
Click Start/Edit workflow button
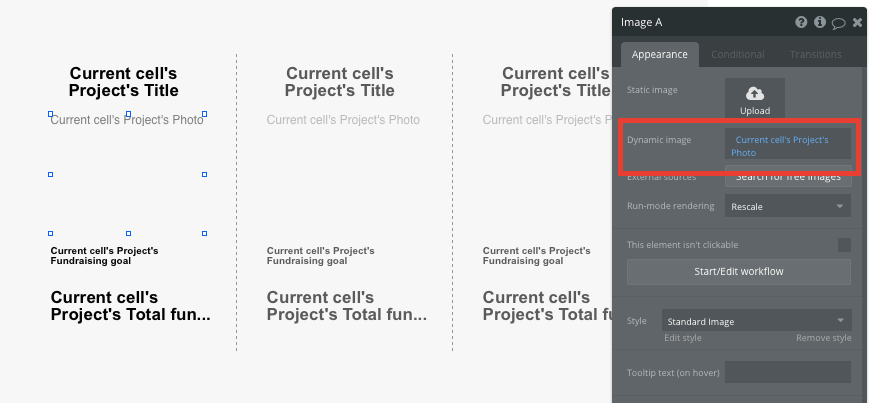click(x=739, y=272)
